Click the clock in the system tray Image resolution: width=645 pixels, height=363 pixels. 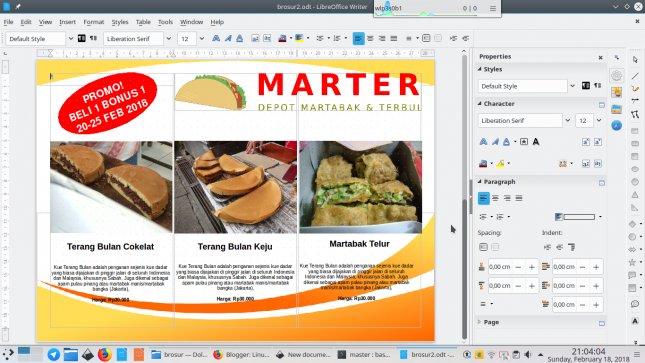click(588, 355)
